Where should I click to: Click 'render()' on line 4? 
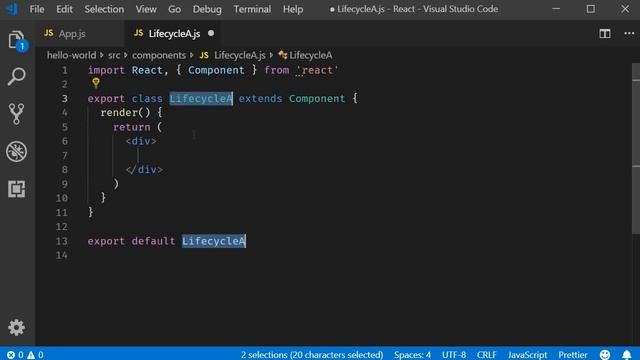pos(125,113)
